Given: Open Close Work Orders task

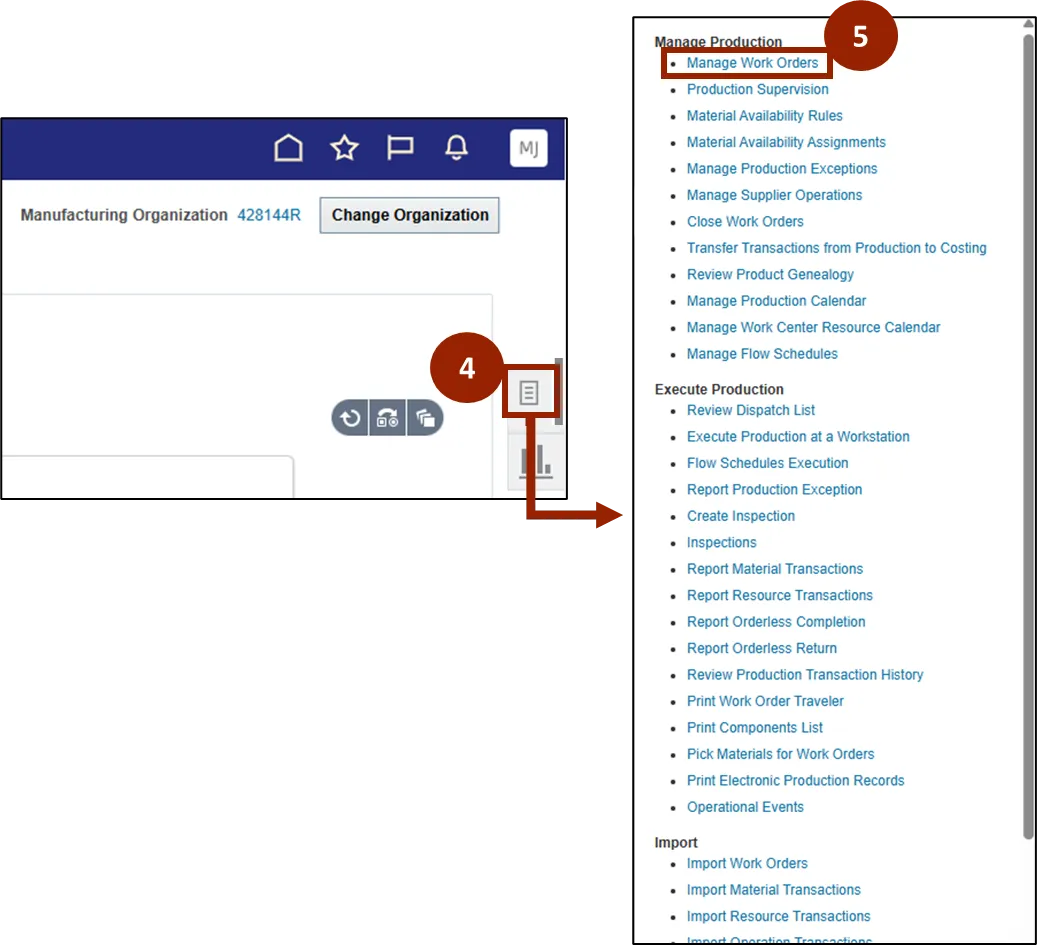Looking at the screenshot, I should pyautogui.click(x=745, y=222).
